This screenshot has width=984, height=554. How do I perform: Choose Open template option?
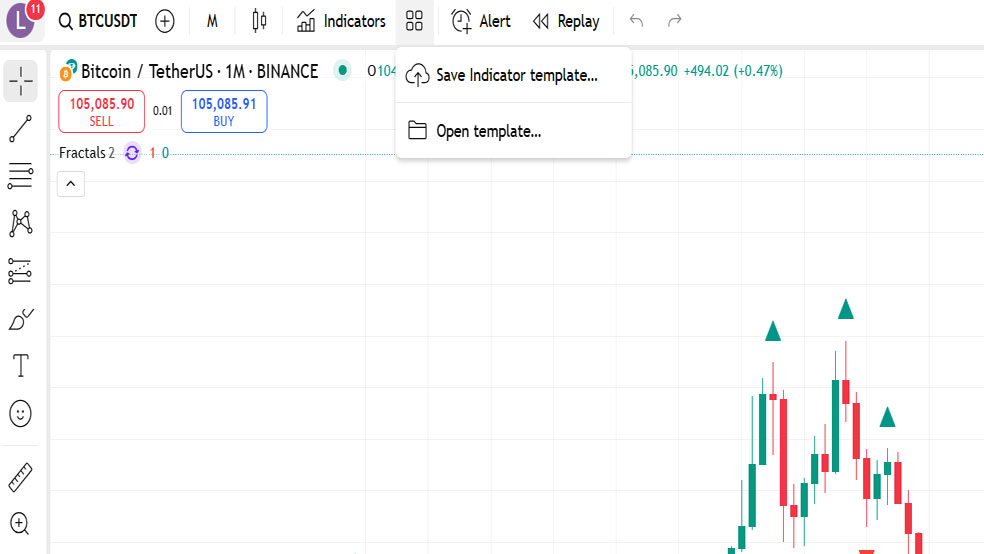(513, 131)
